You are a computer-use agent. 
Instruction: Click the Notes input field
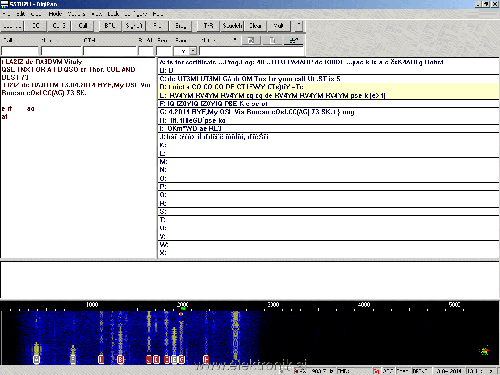(252, 51)
